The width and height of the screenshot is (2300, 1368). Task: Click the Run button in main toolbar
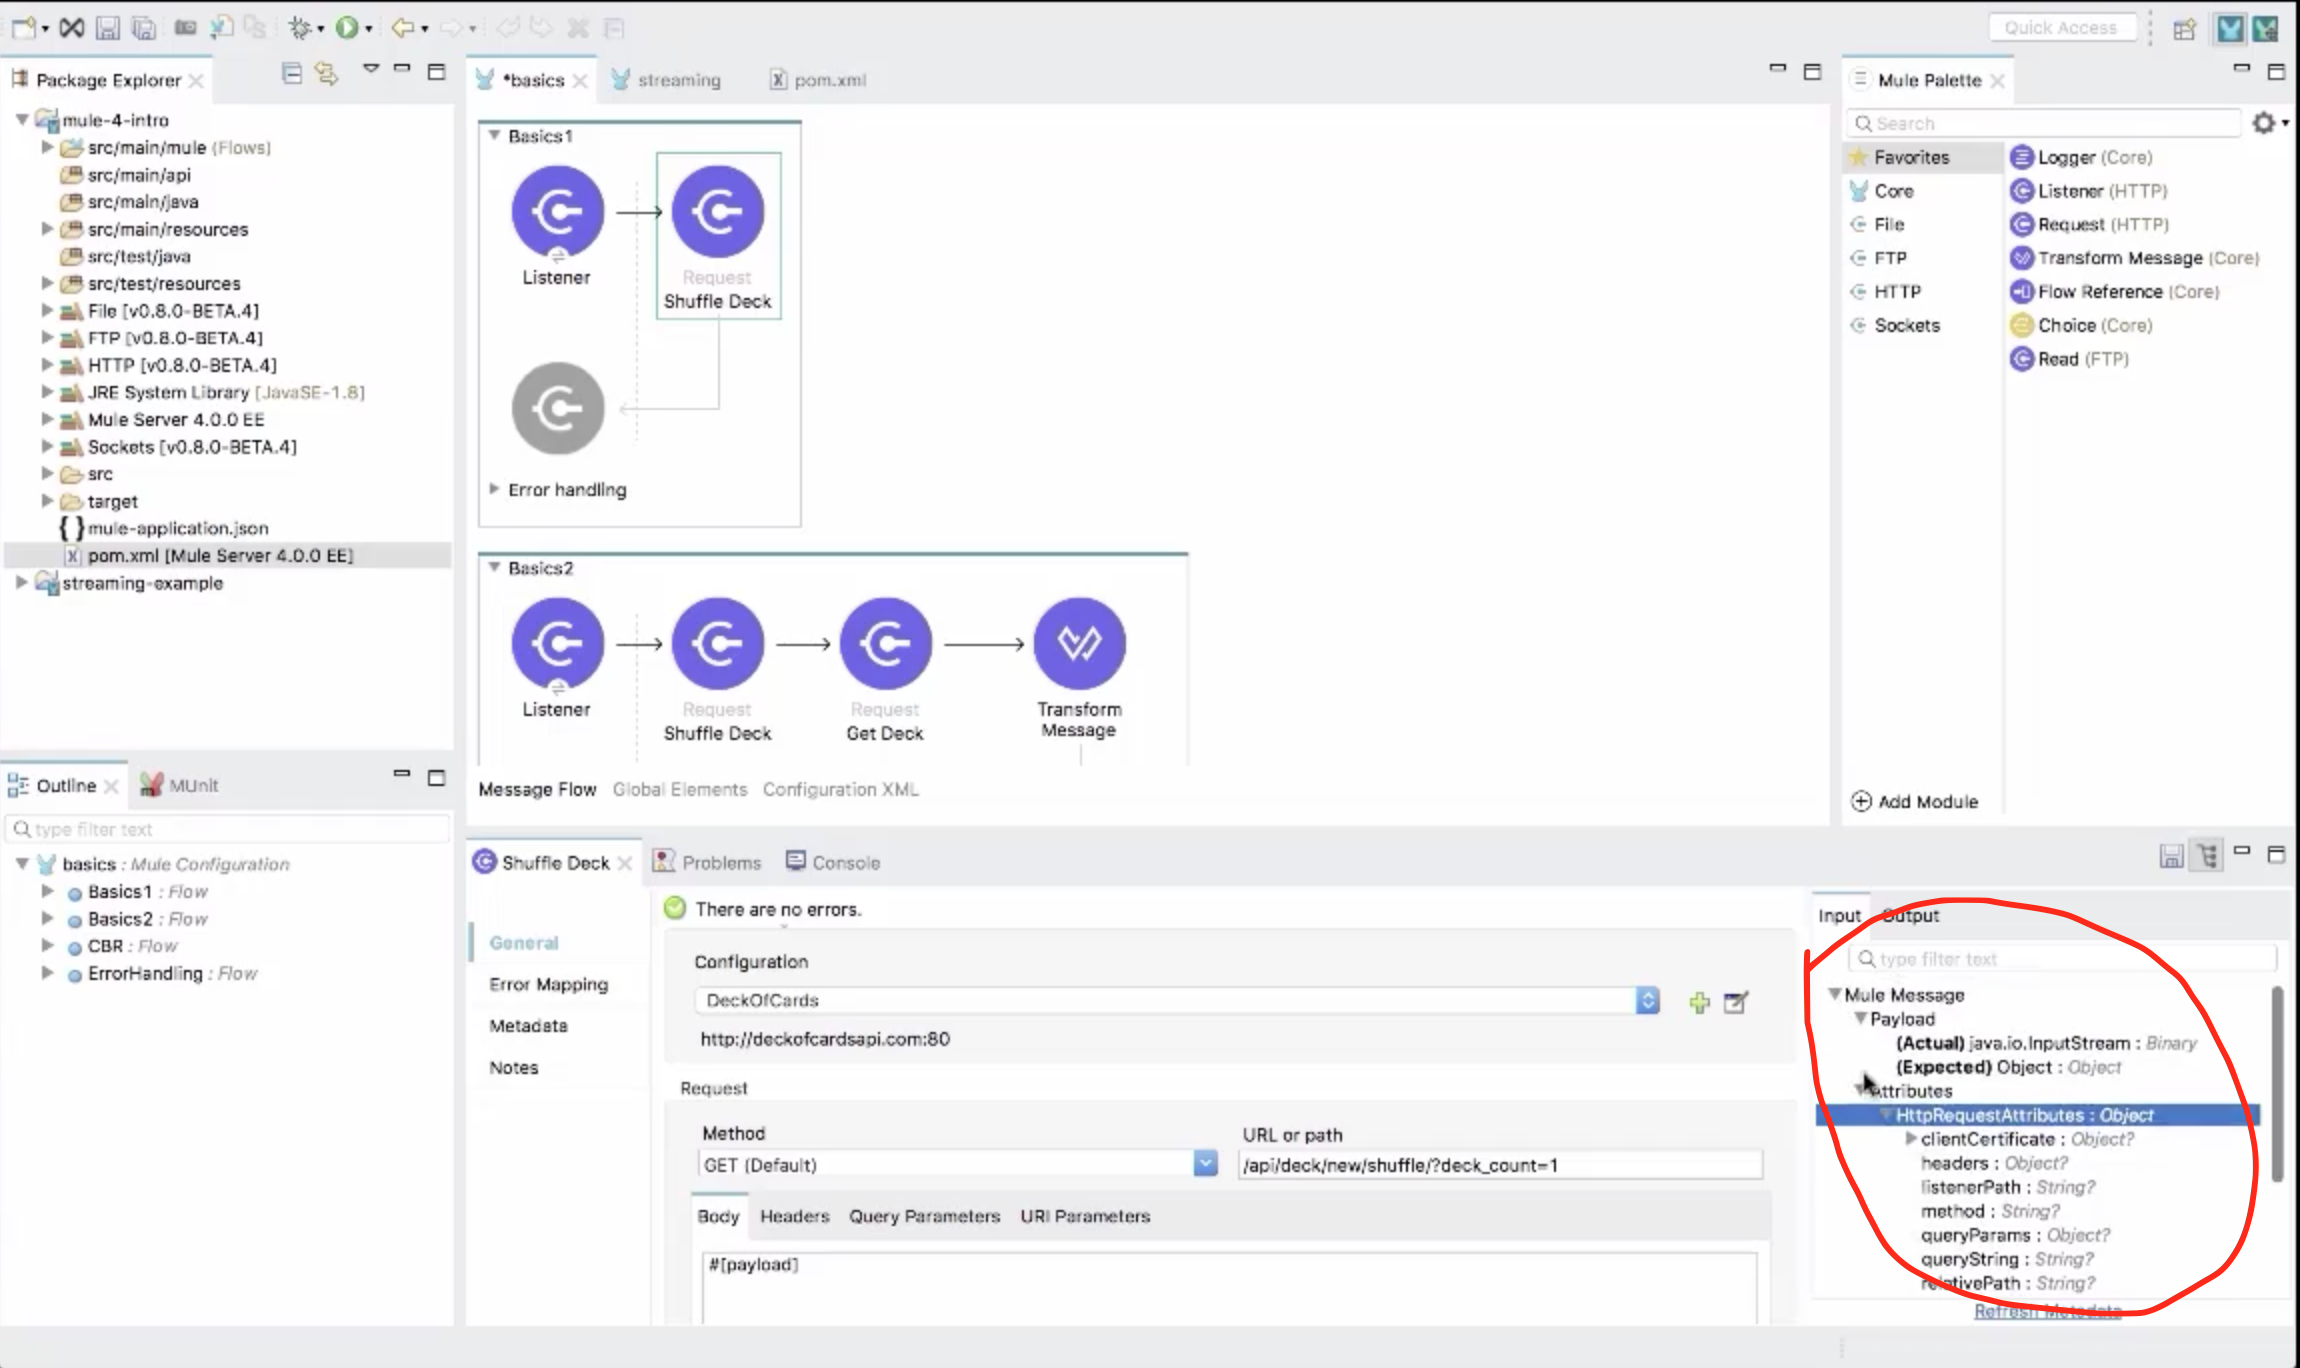(x=346, y=28)
